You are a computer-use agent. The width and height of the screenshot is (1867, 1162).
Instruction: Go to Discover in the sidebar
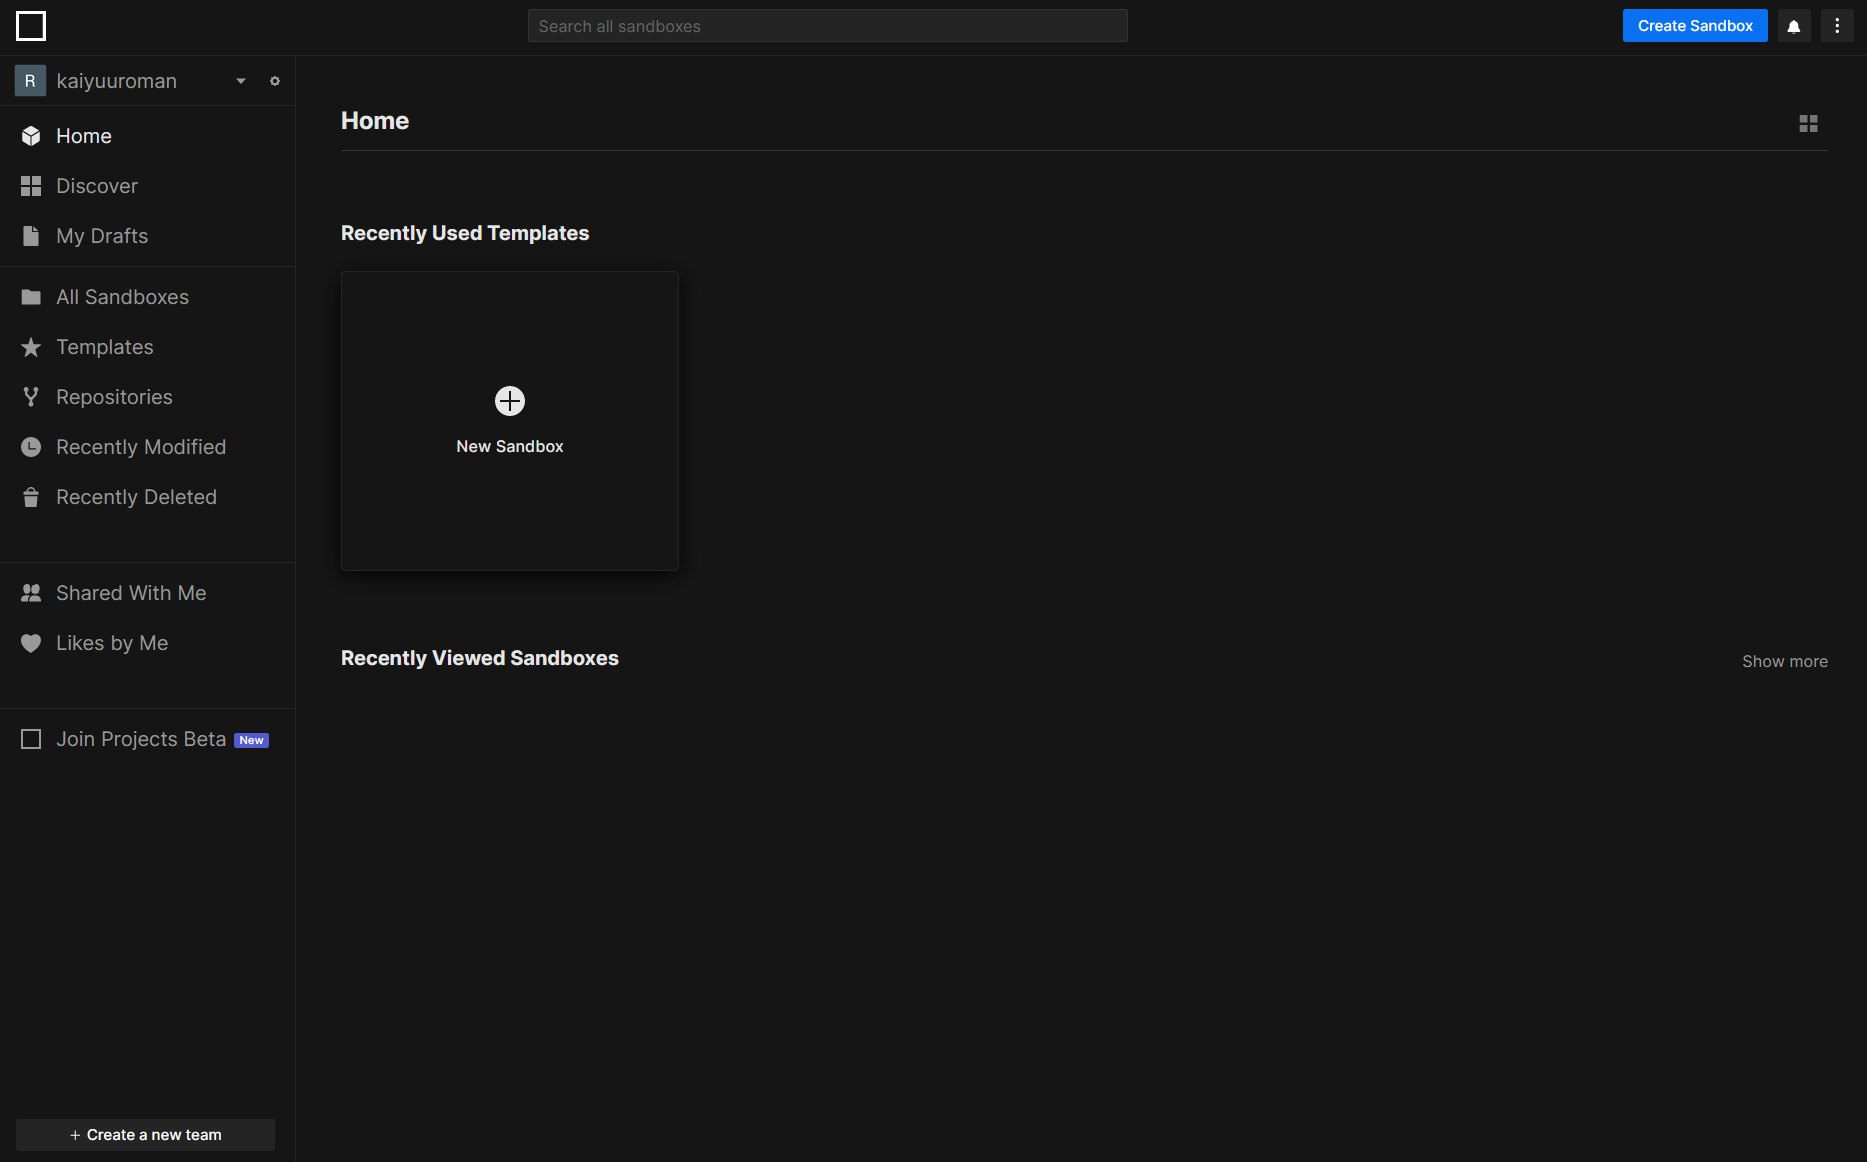pyautogui.click(x=97, y=186)
